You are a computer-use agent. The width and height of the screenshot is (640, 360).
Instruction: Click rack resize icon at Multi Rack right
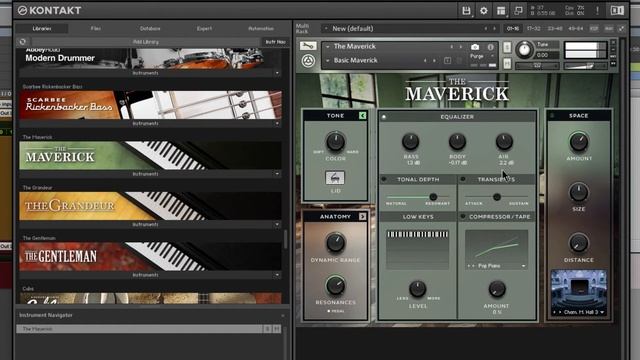tap(621, 29)
